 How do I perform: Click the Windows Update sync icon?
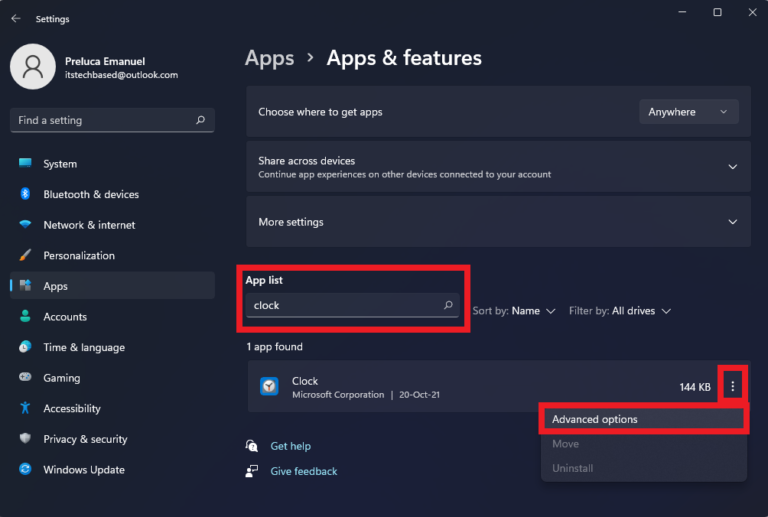click(25, 469)
